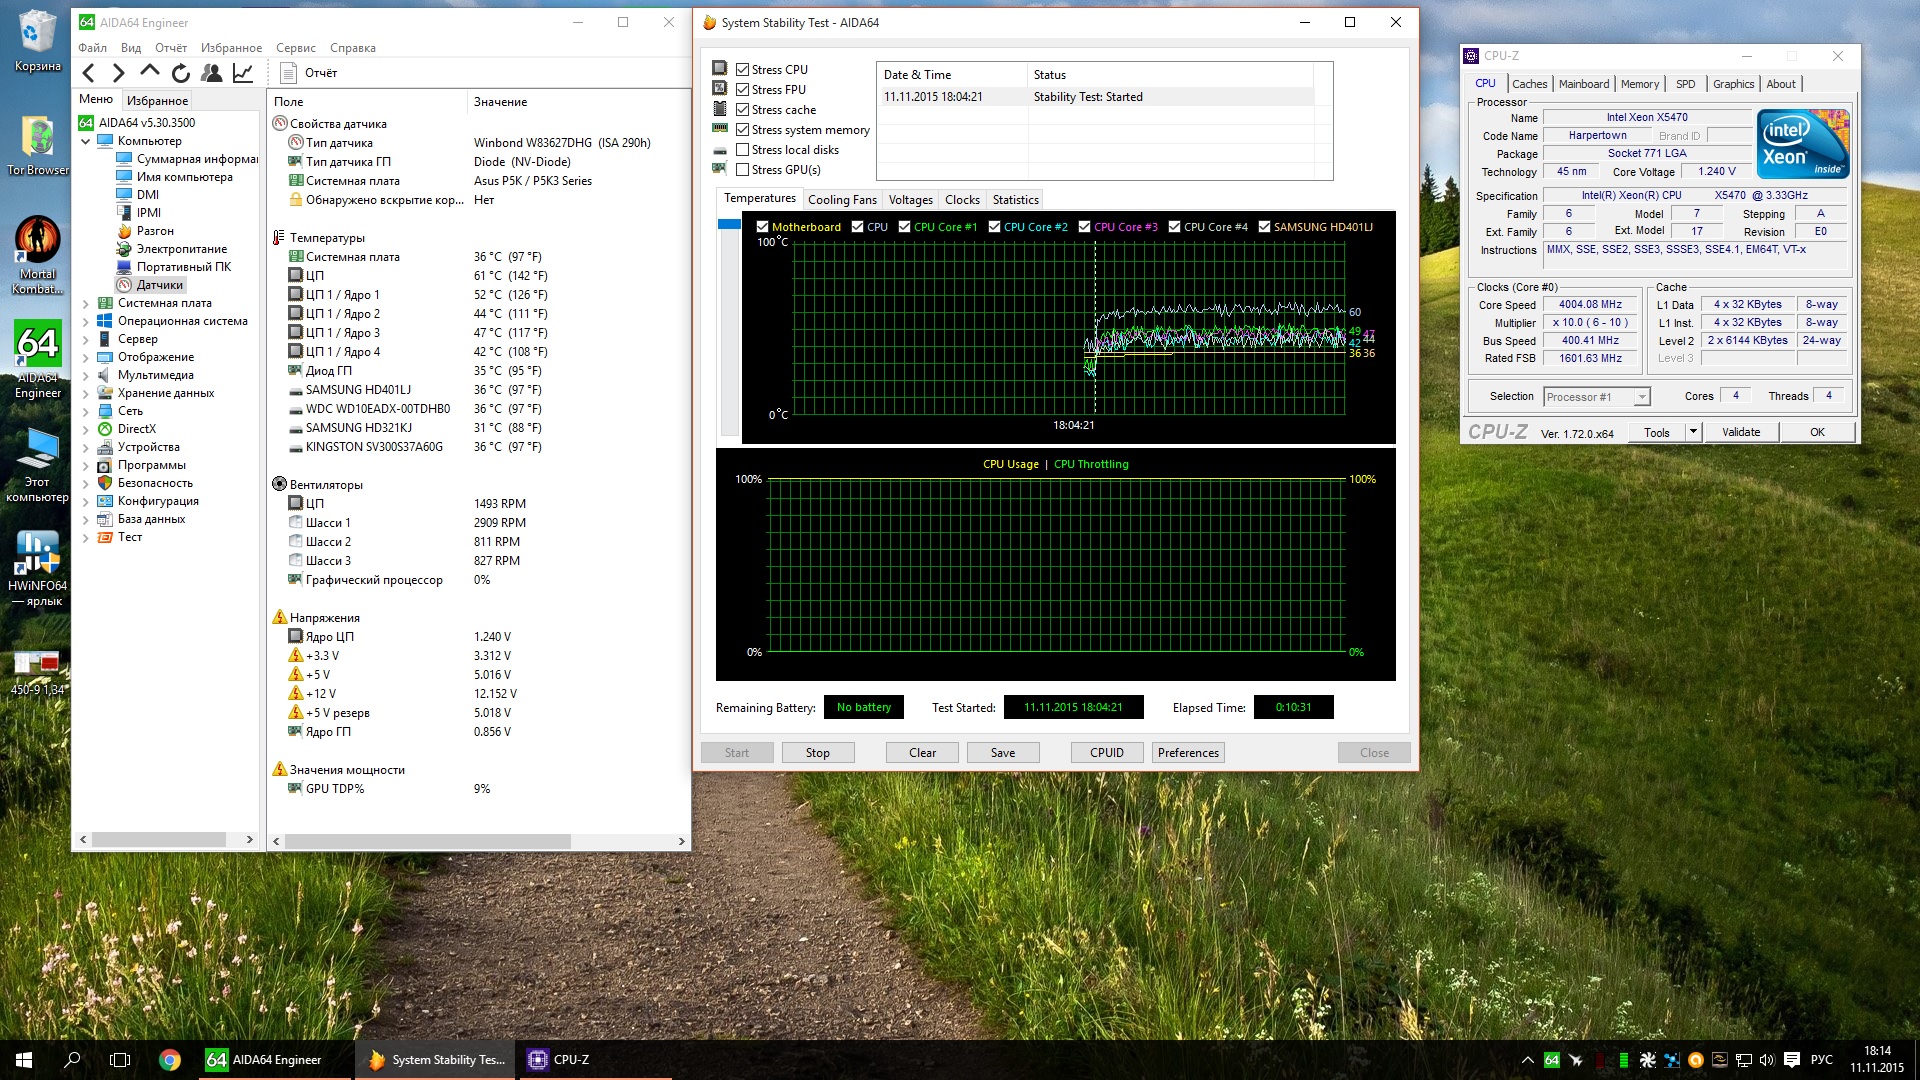Enable the Stress local disks checkbox
Screen dimensions: 1920x1080
tap(743, 150)
